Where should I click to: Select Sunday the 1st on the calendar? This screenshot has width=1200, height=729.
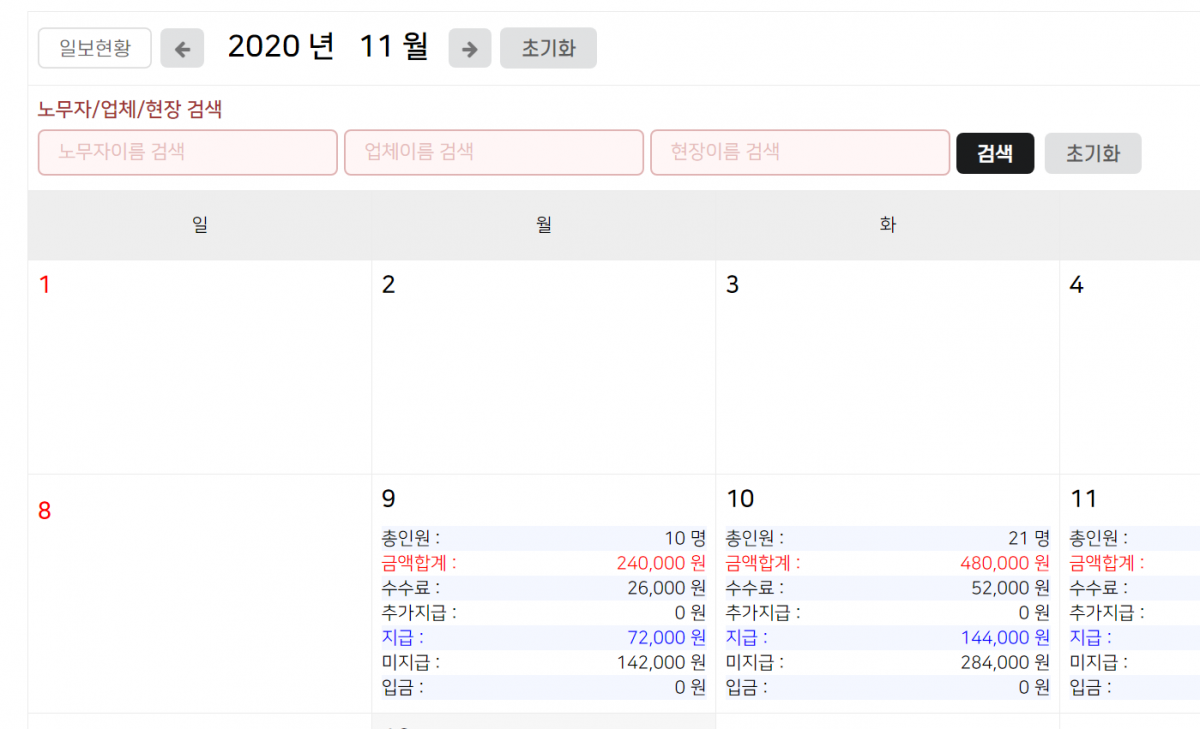(x=44, y=285)
